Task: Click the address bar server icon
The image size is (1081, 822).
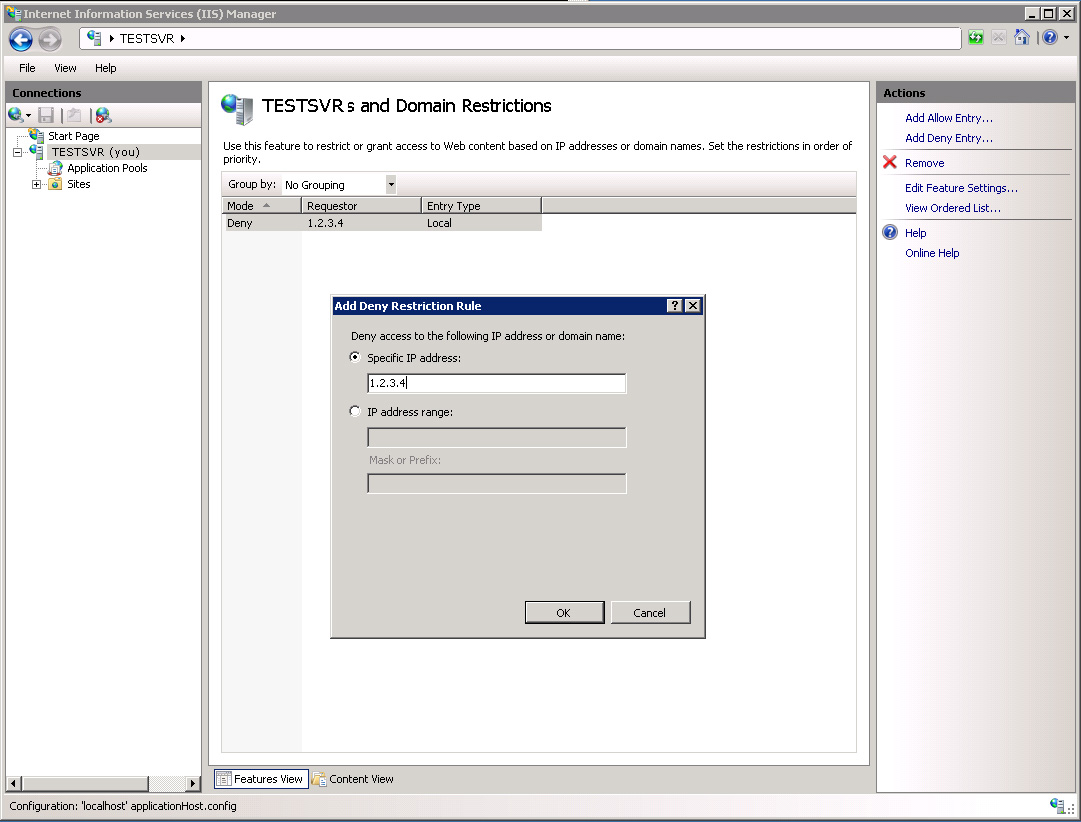Action: click(94, 38)
